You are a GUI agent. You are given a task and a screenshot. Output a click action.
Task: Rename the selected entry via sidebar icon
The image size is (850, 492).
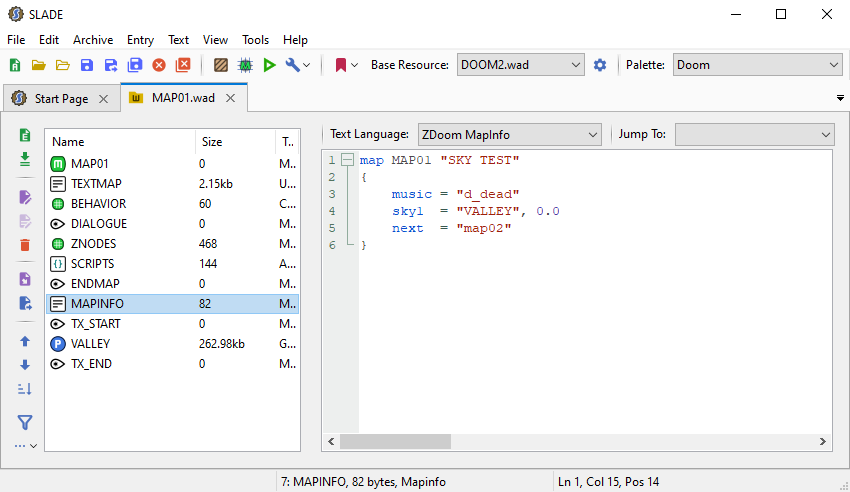click(25, 197)
